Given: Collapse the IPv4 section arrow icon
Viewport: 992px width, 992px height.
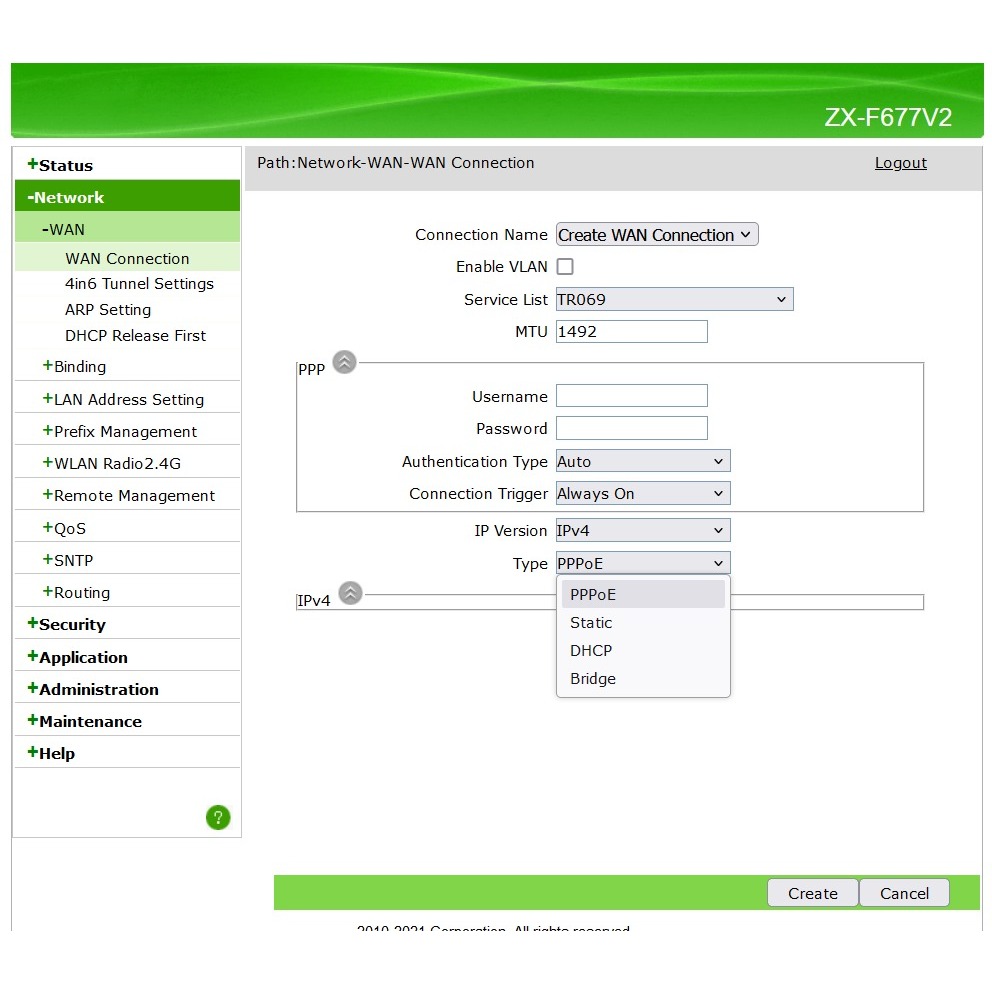Looking at the screenshot, I should [x=350, y=594].
